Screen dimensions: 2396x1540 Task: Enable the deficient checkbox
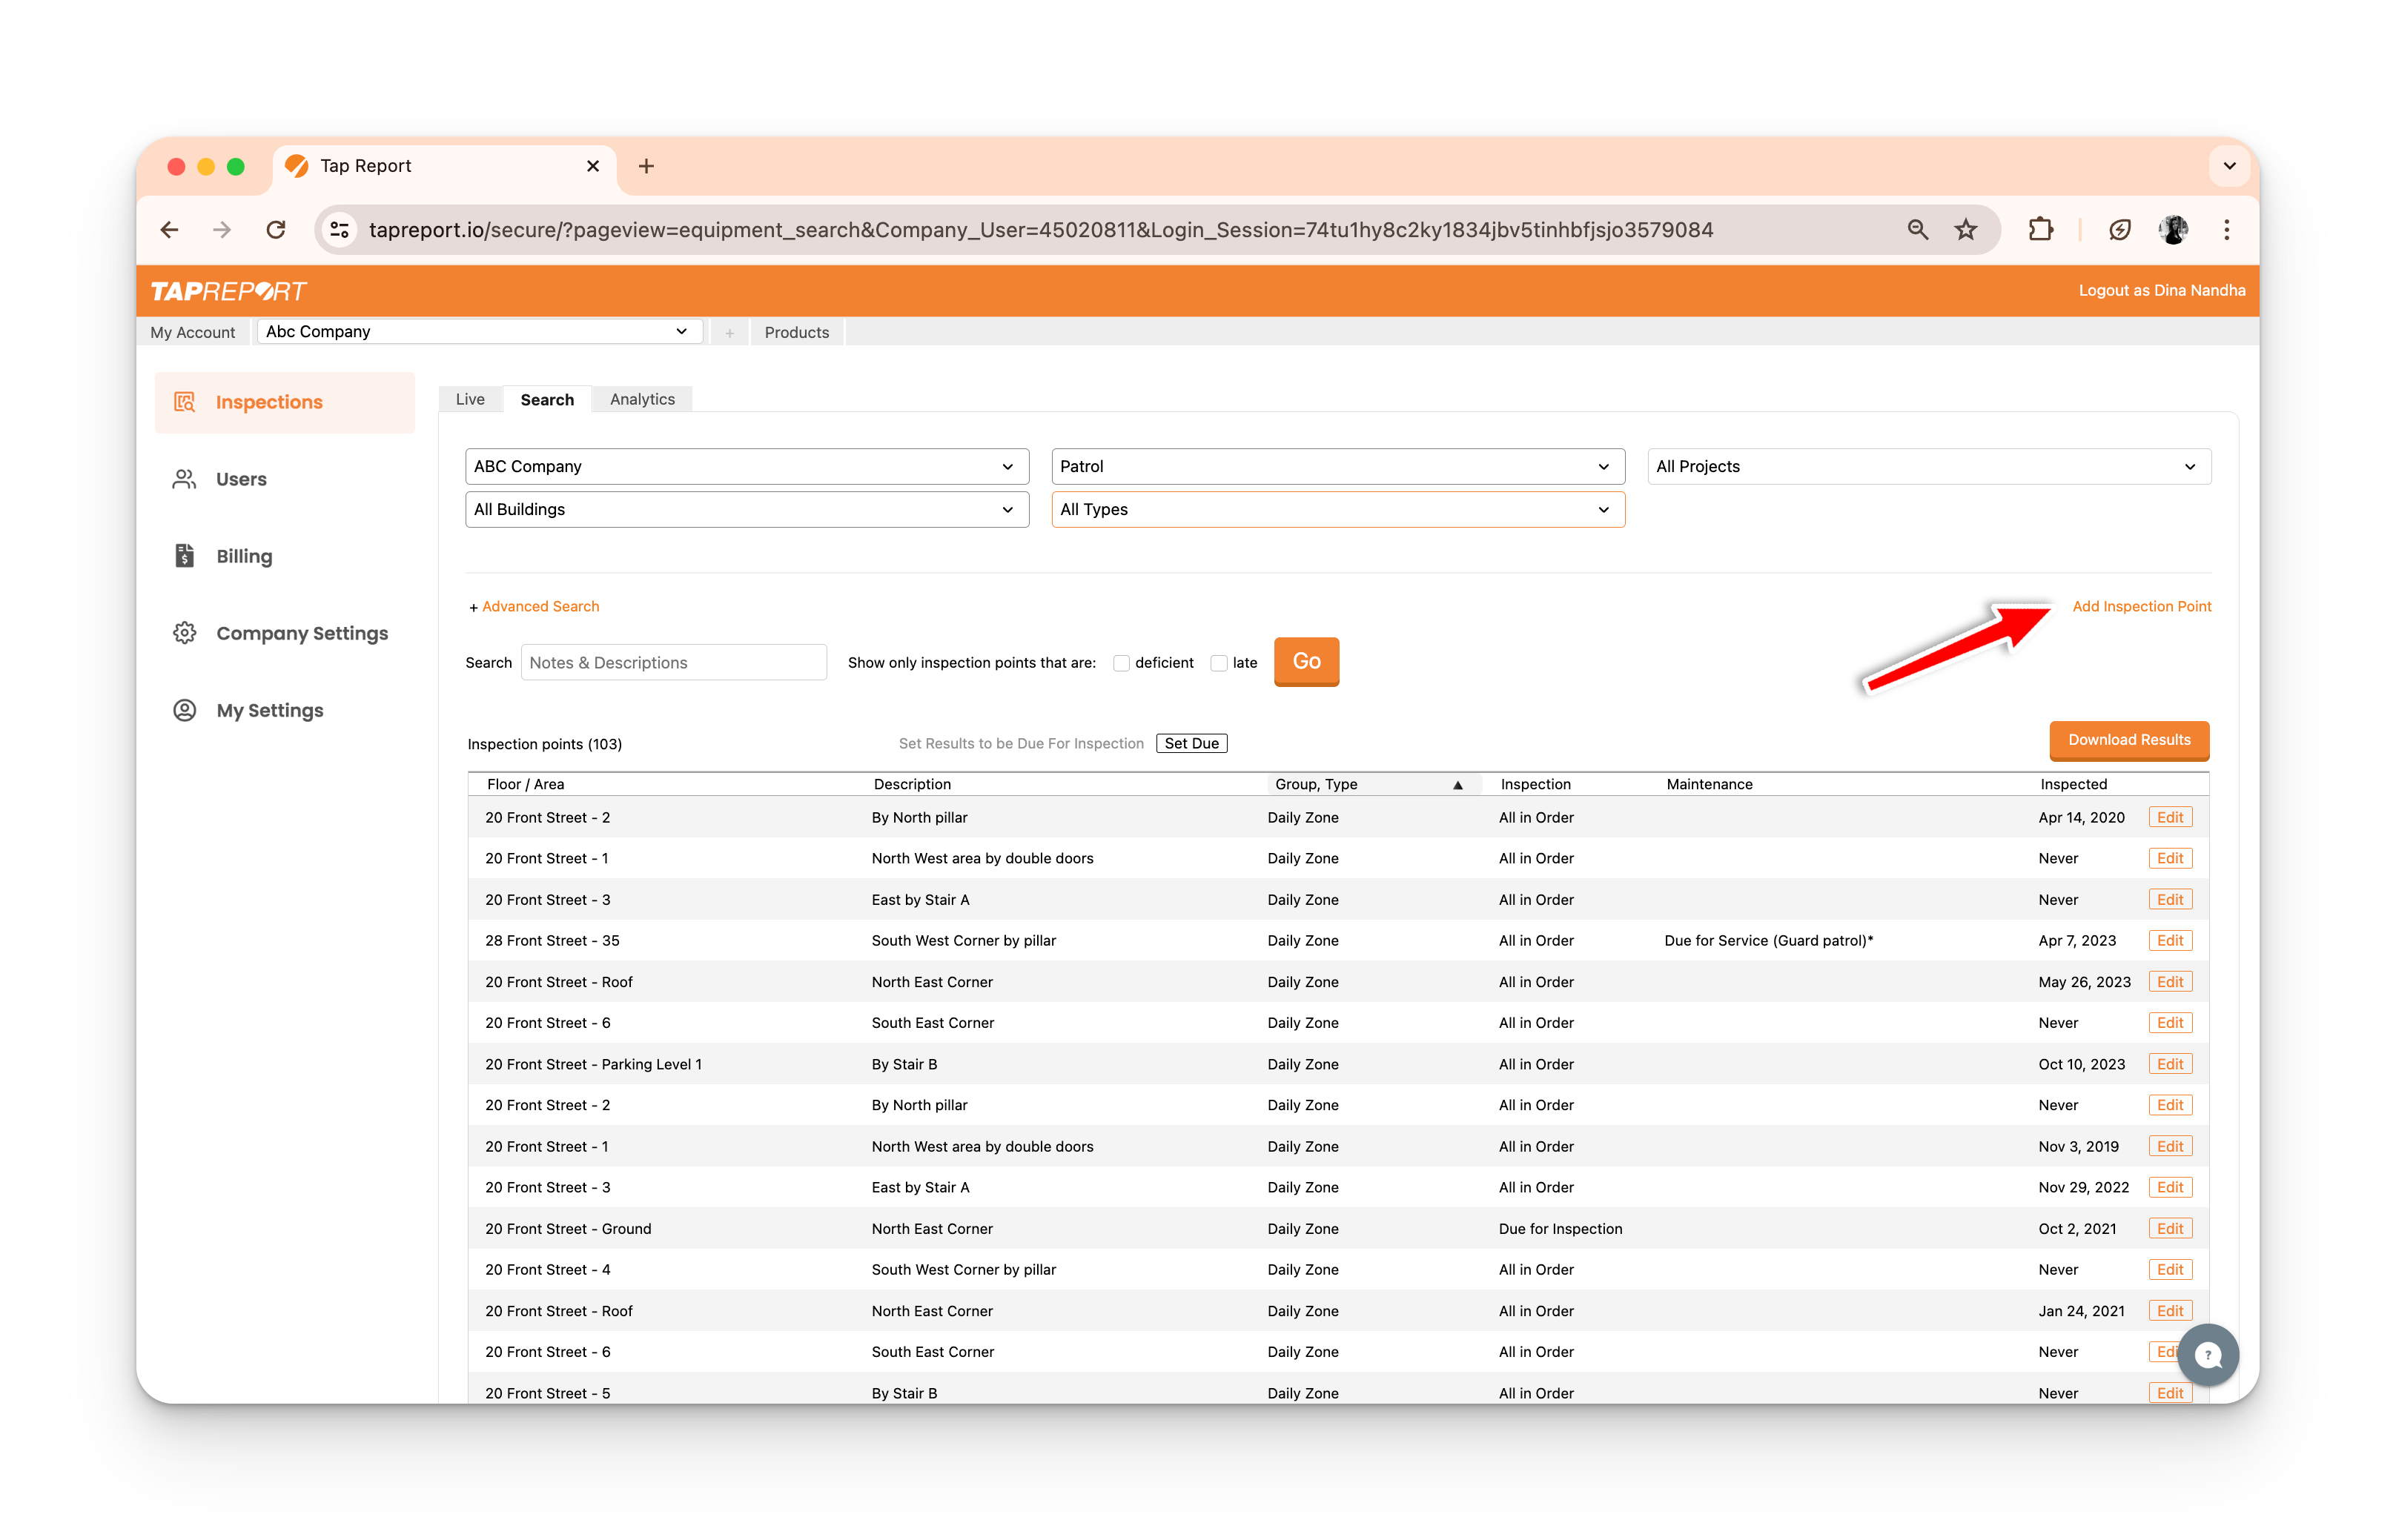[1122, 663]
